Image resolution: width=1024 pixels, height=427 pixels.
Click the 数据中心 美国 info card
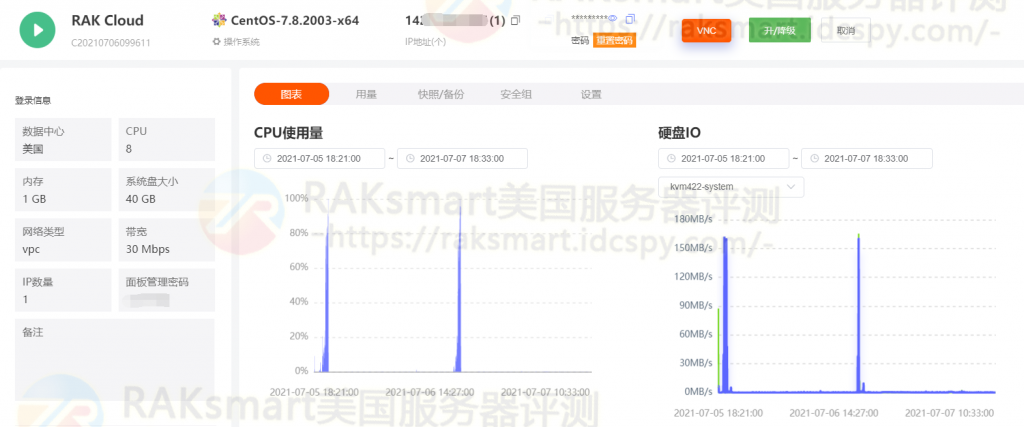(63, 139)
